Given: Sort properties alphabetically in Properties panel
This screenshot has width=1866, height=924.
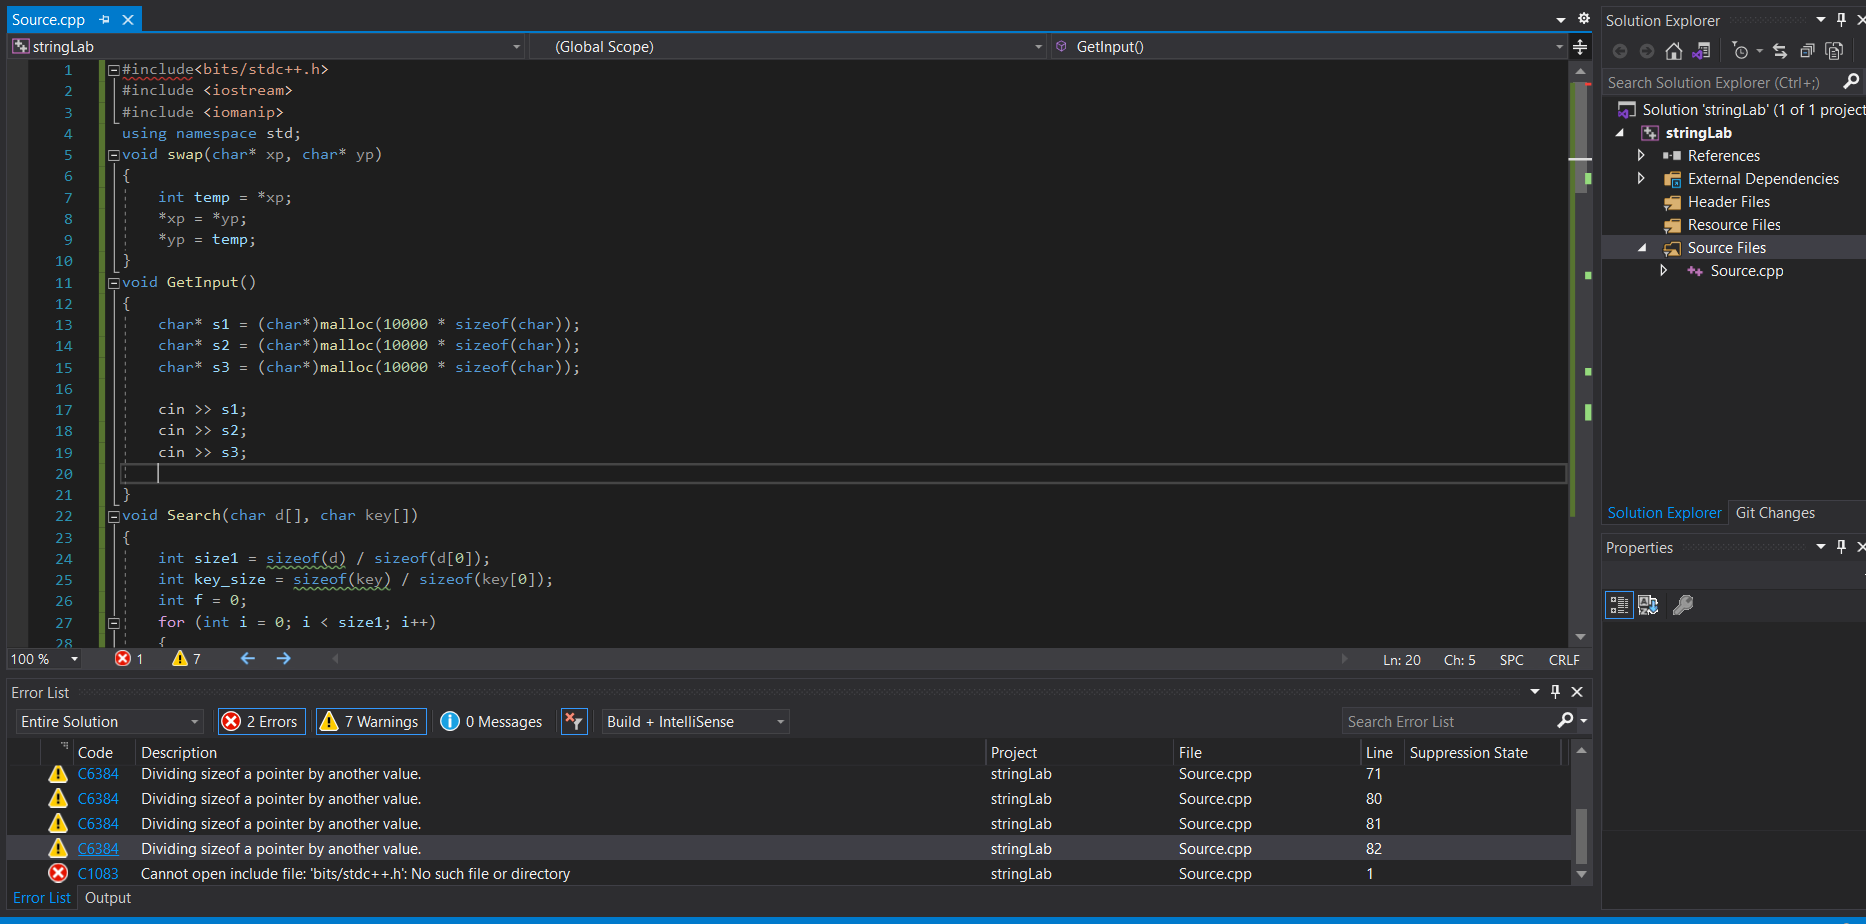Looking at the screenshot, I should (x=1647, y=605).
